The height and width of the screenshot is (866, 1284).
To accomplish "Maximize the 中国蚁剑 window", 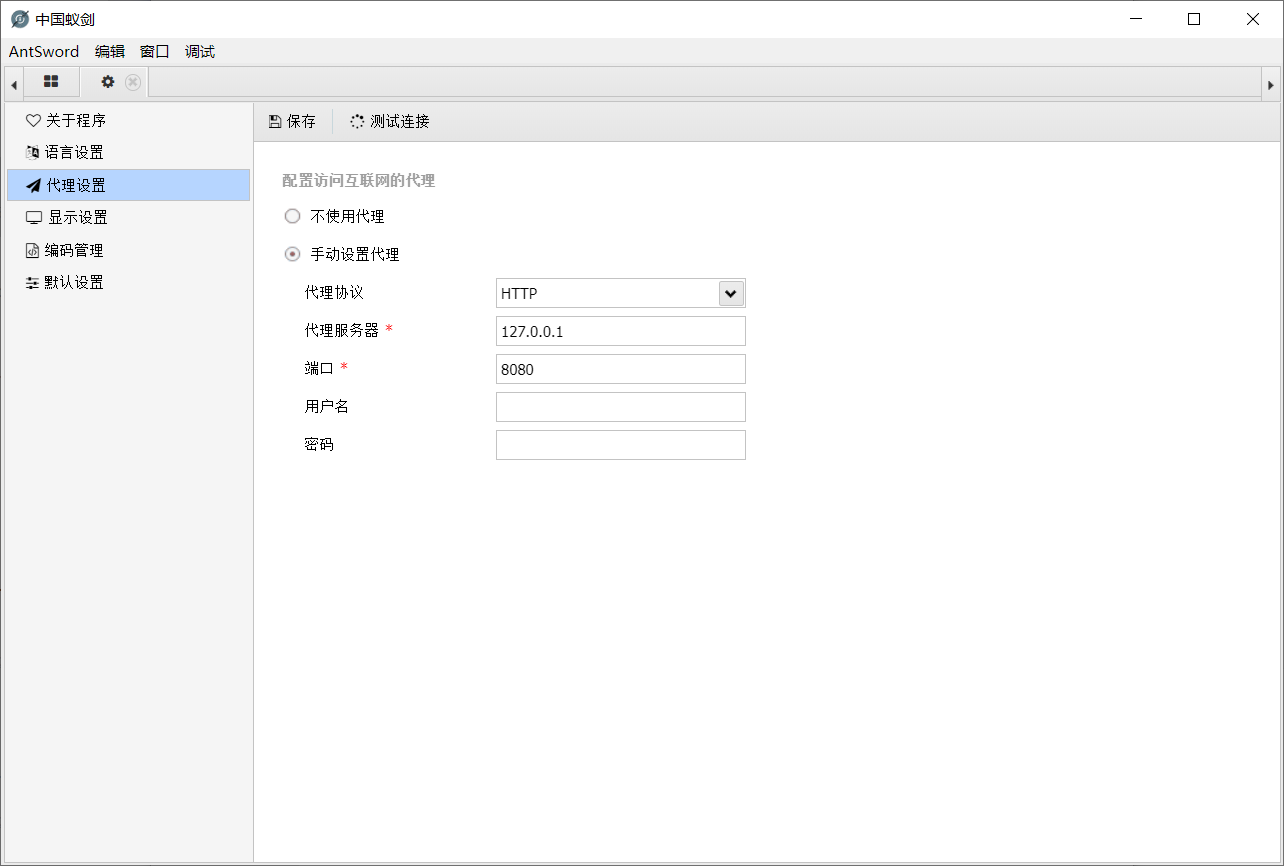I will [x=1194, y=19].
